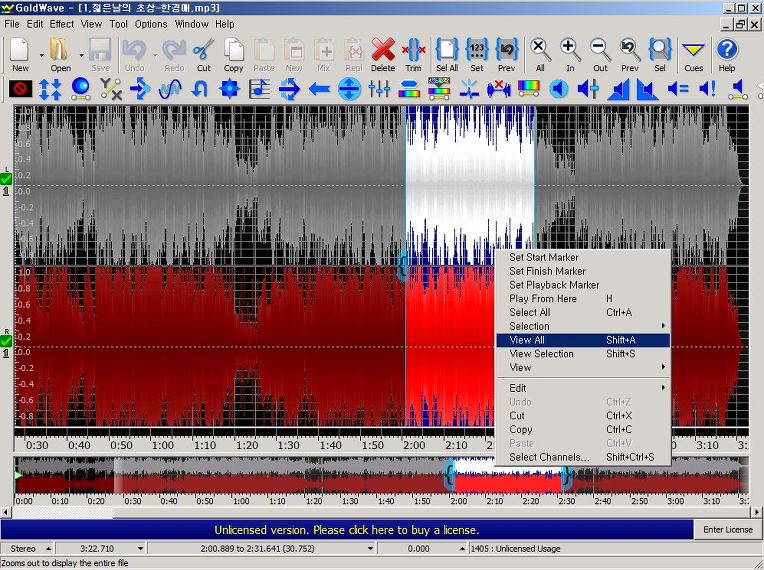The height and width of the screenshot is (570, 764).
Task: Open Help with the question mark icon
Action: pos(727,55)
